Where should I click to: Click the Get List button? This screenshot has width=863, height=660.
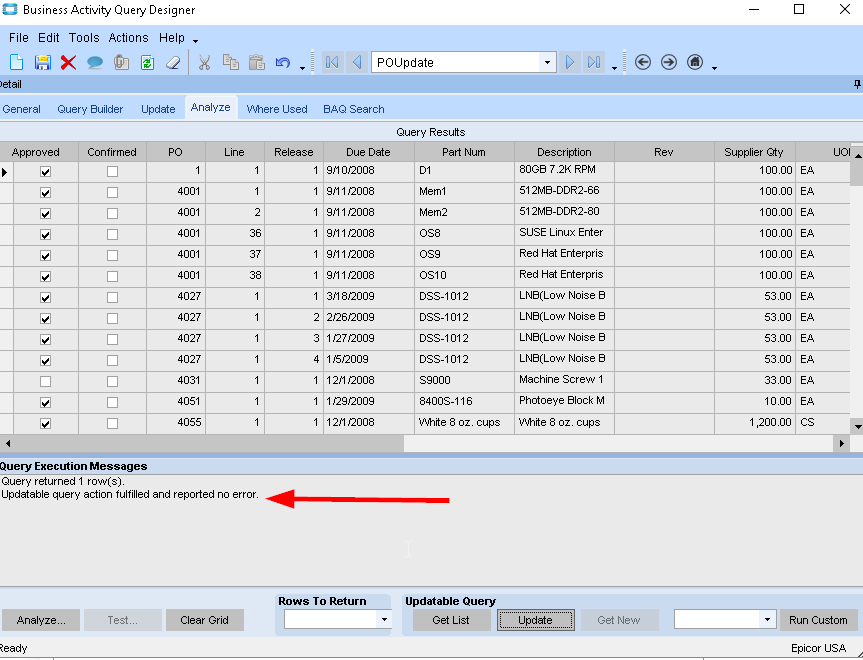pos(450,620)
